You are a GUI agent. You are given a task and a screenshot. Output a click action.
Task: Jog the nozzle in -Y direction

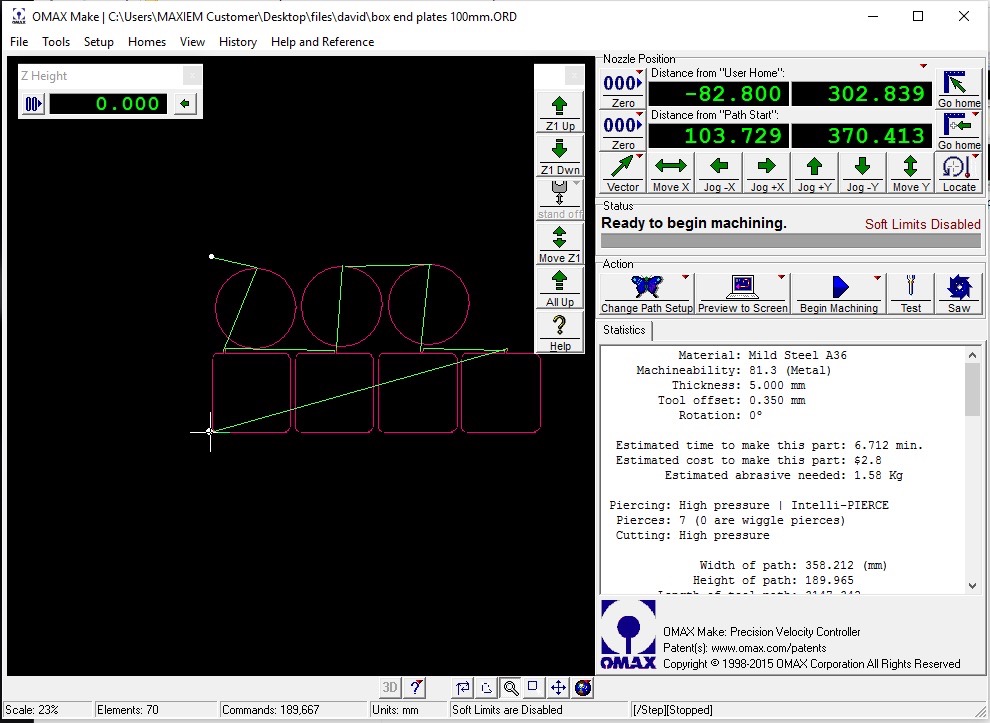(862, 174)
